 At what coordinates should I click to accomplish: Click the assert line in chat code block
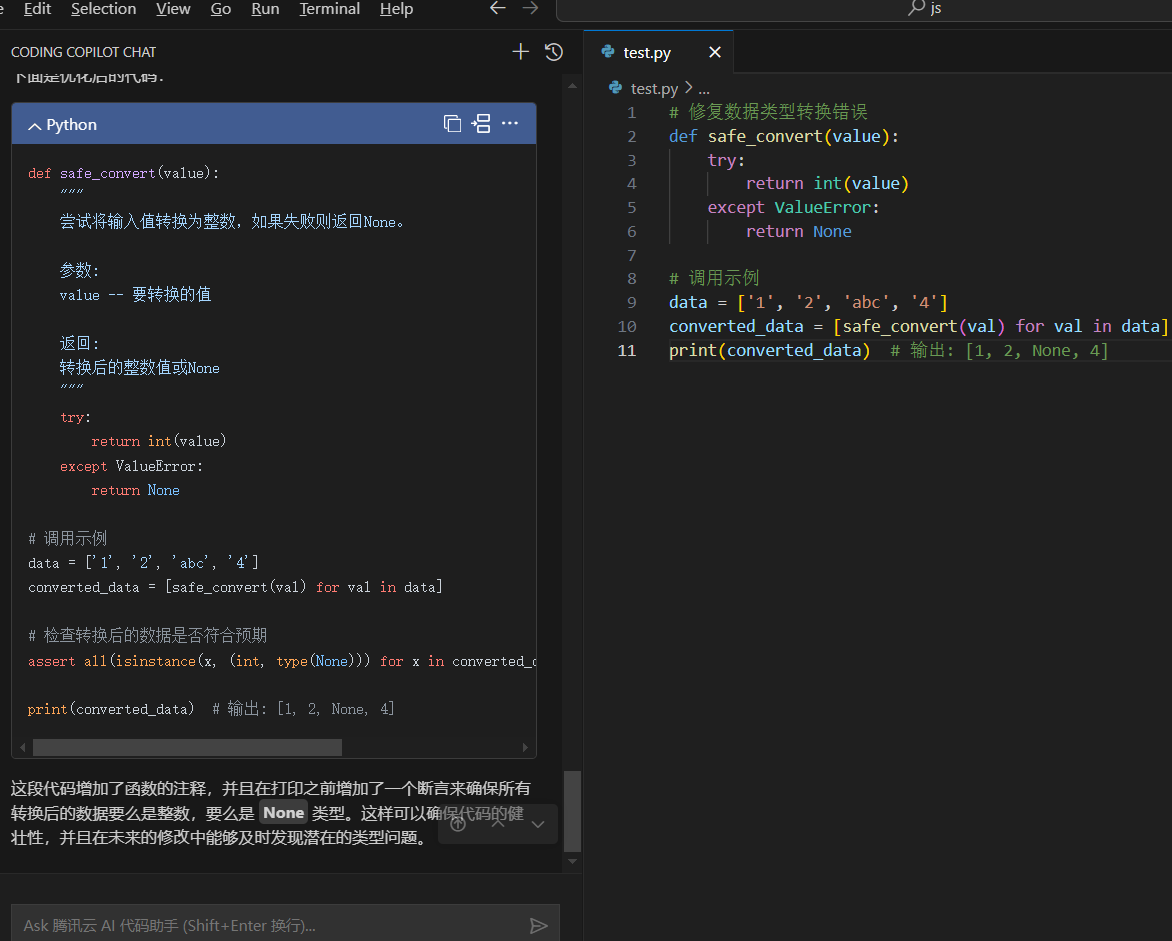point(281,661)
